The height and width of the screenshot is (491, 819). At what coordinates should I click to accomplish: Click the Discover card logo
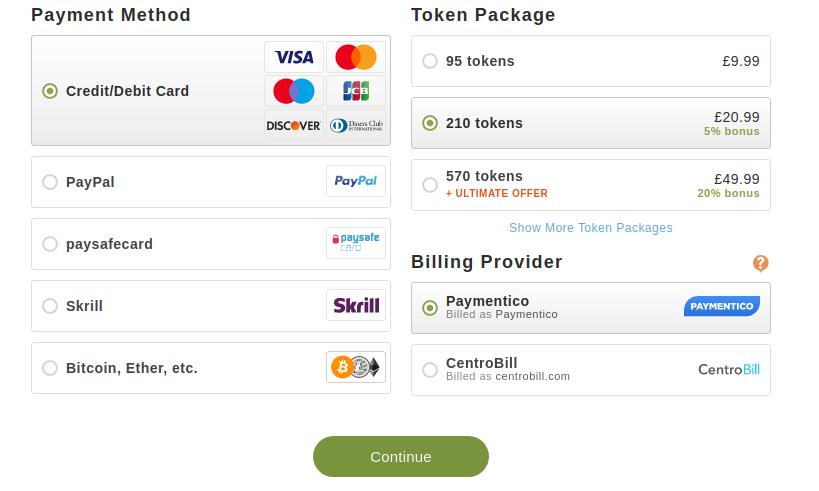pos(294,125)
